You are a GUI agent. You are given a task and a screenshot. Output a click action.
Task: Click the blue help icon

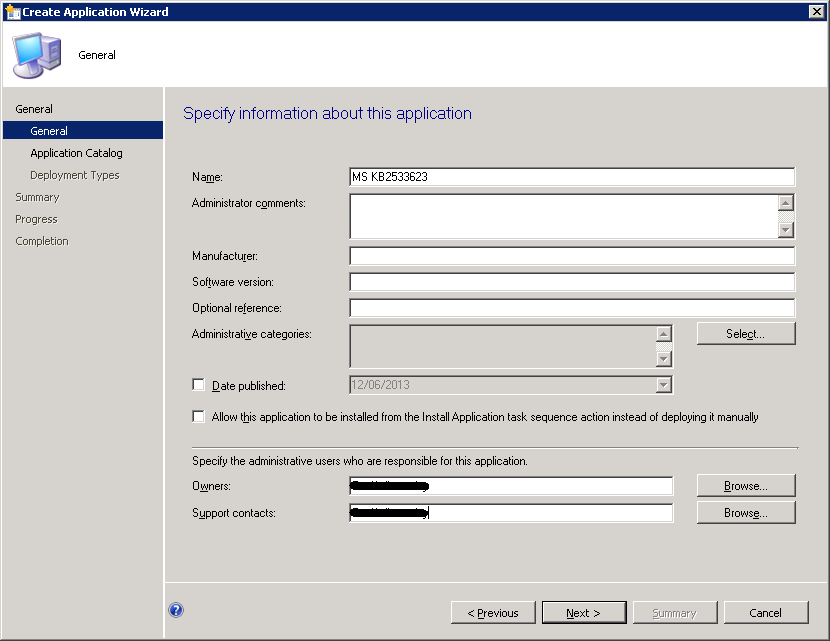click(x=176, y=611)
